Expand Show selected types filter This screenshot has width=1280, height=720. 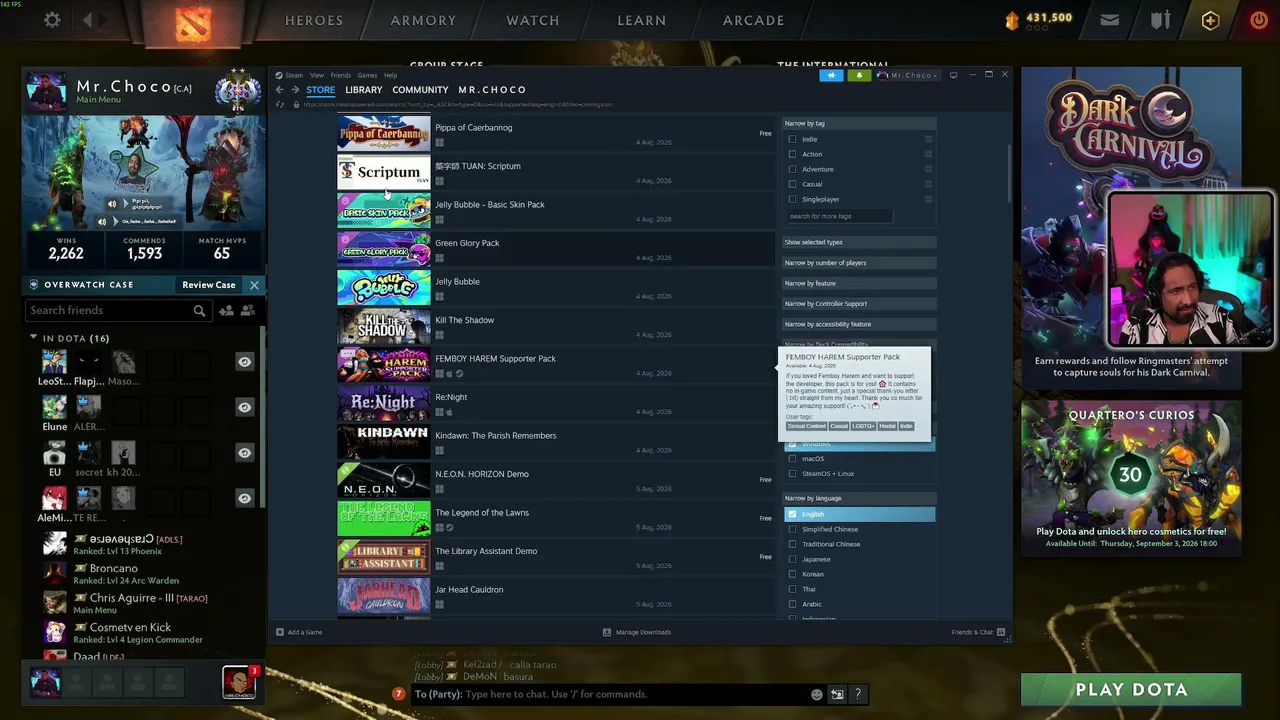[859, 242]
